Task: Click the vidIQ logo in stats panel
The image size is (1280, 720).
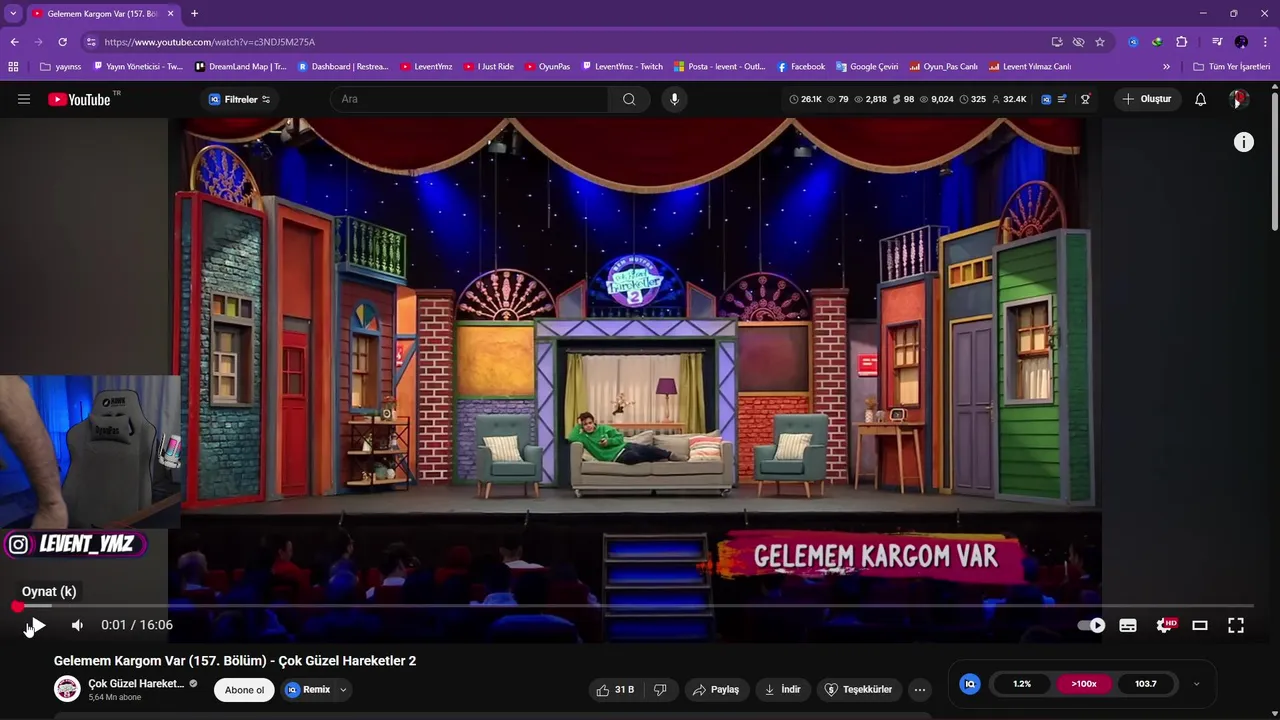Action: [969, 684]
